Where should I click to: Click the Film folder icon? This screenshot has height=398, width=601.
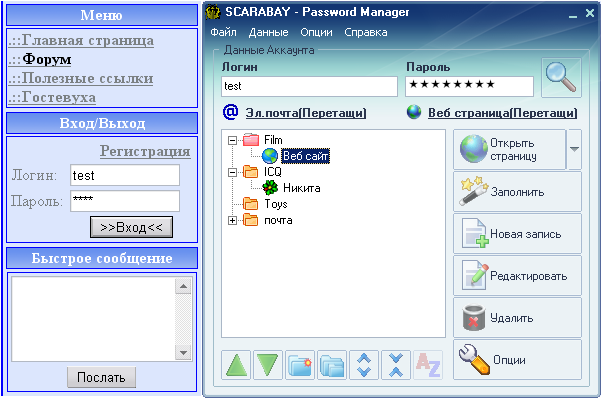pos(251,140)
